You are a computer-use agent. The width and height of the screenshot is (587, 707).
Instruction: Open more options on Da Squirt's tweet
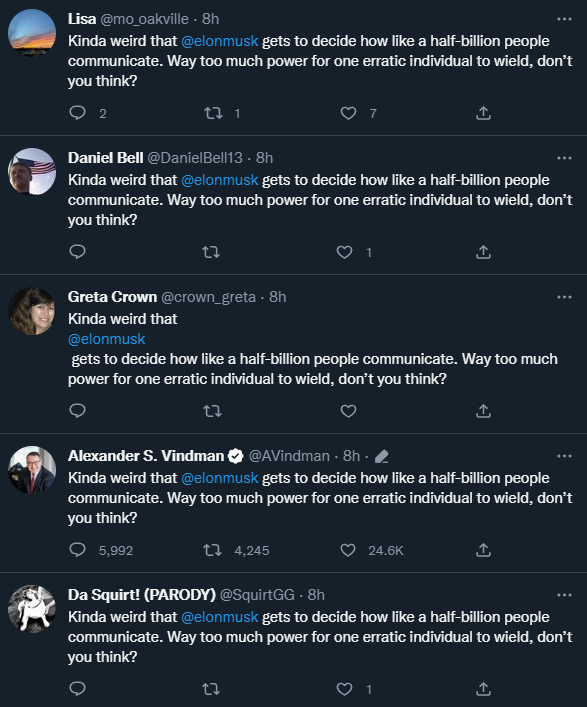click(x=564, y=595)
